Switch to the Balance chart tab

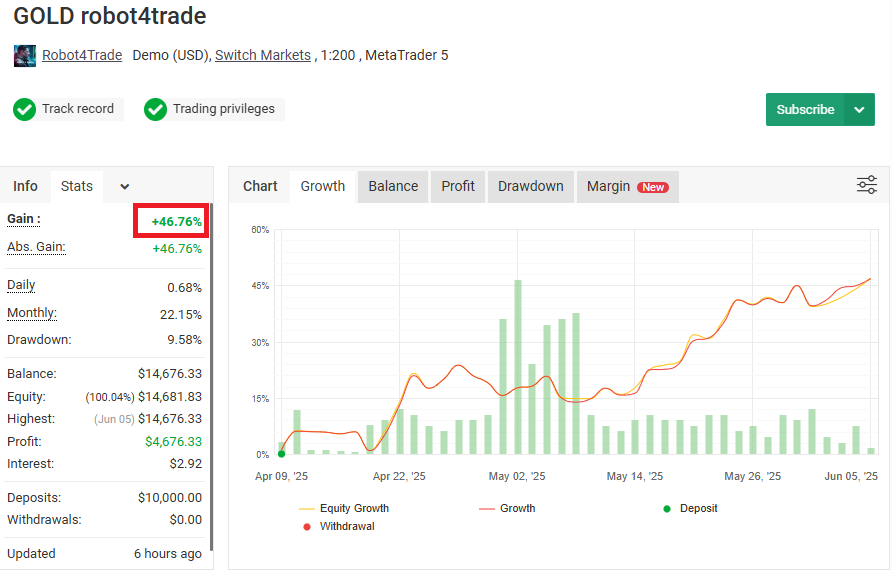pos(393,186)
